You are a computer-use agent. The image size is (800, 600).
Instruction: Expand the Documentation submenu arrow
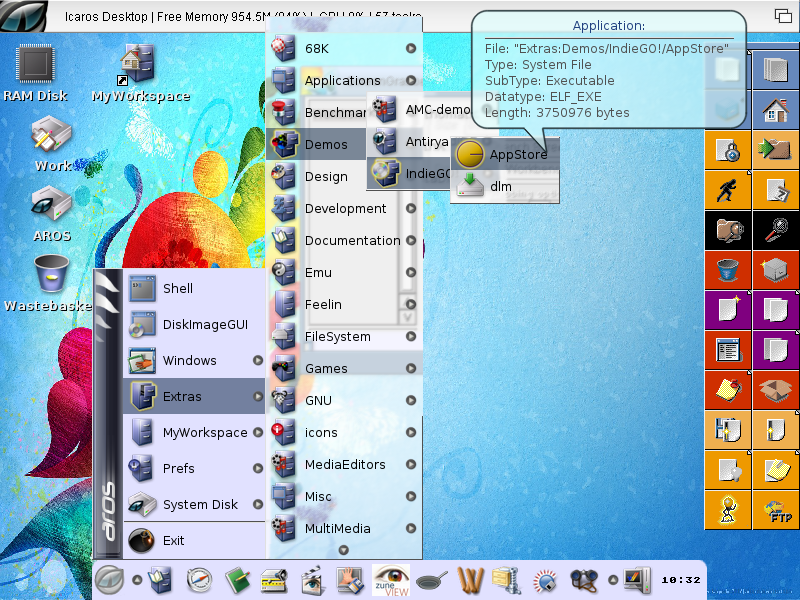[x=411, y=240]
